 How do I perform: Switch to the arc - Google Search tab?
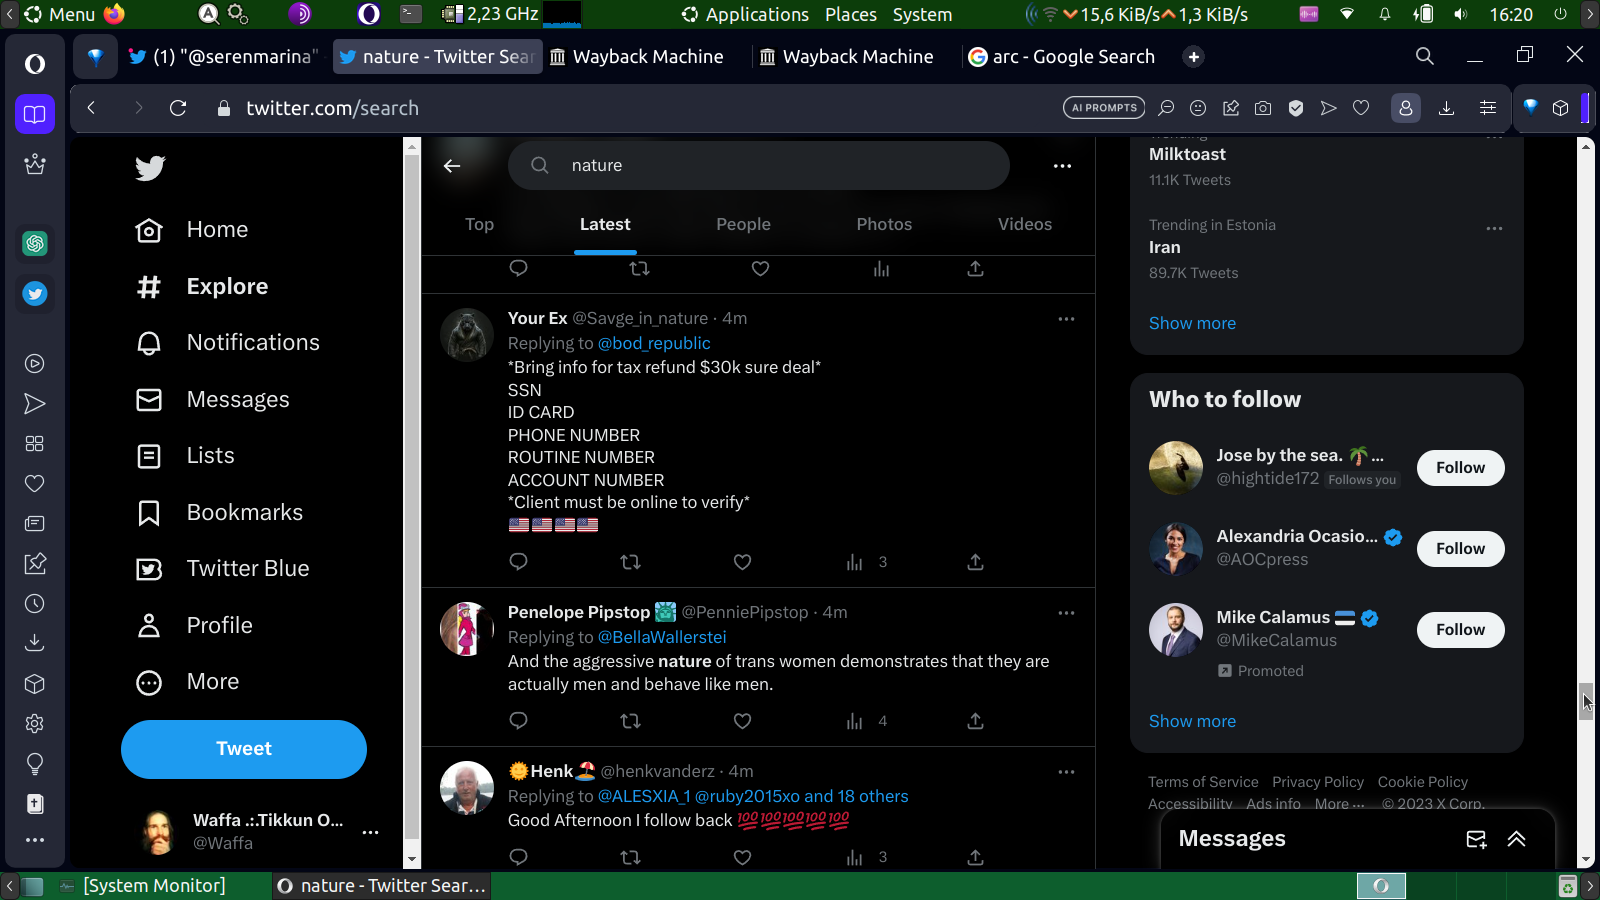1062,57
